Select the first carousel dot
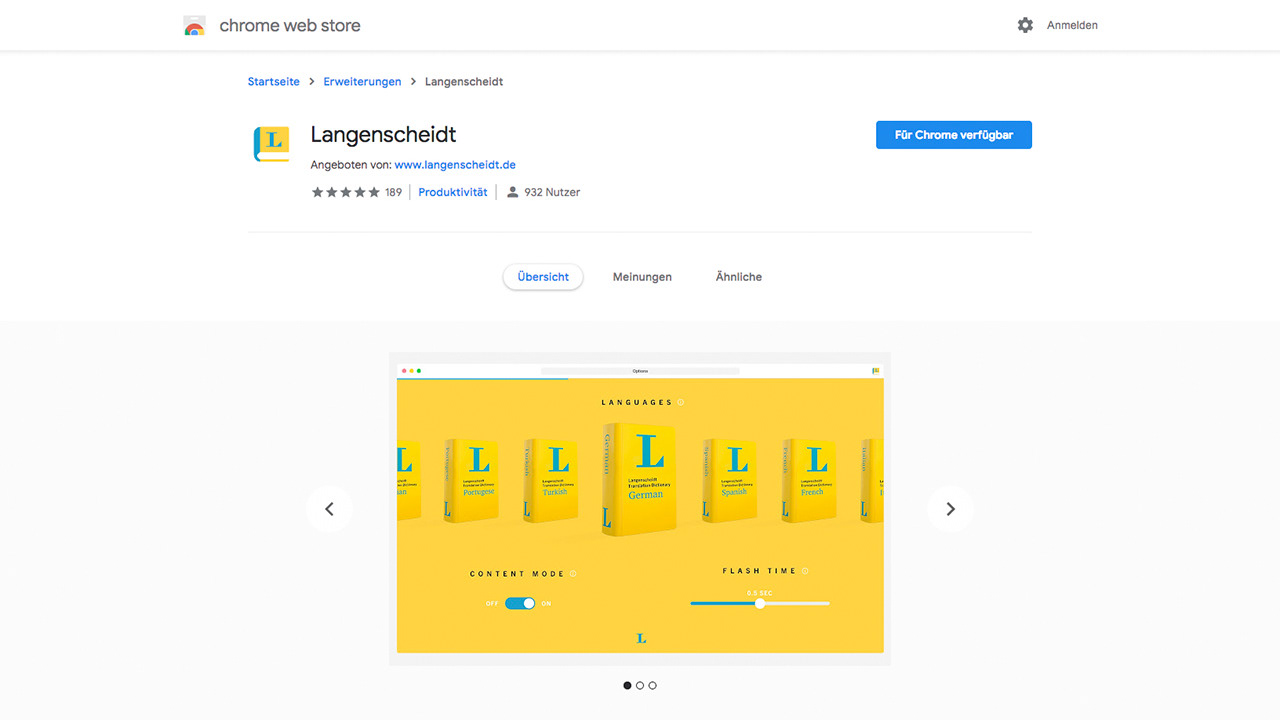 point(628,686)
